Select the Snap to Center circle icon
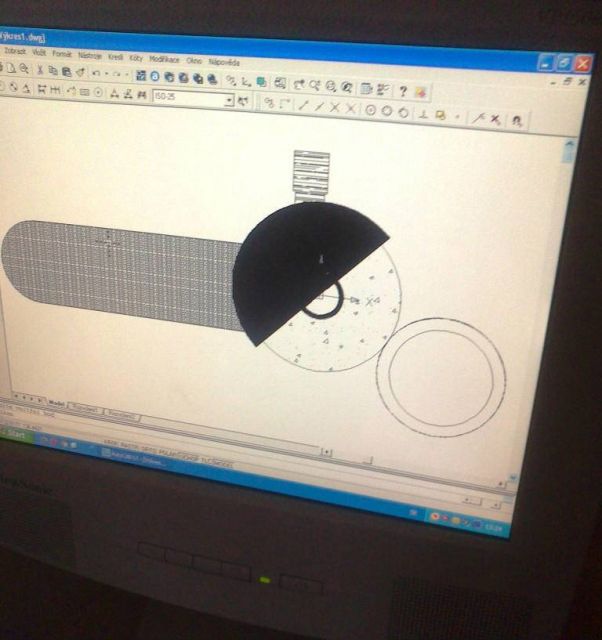 pyautogui.click(x=370, y=110)
